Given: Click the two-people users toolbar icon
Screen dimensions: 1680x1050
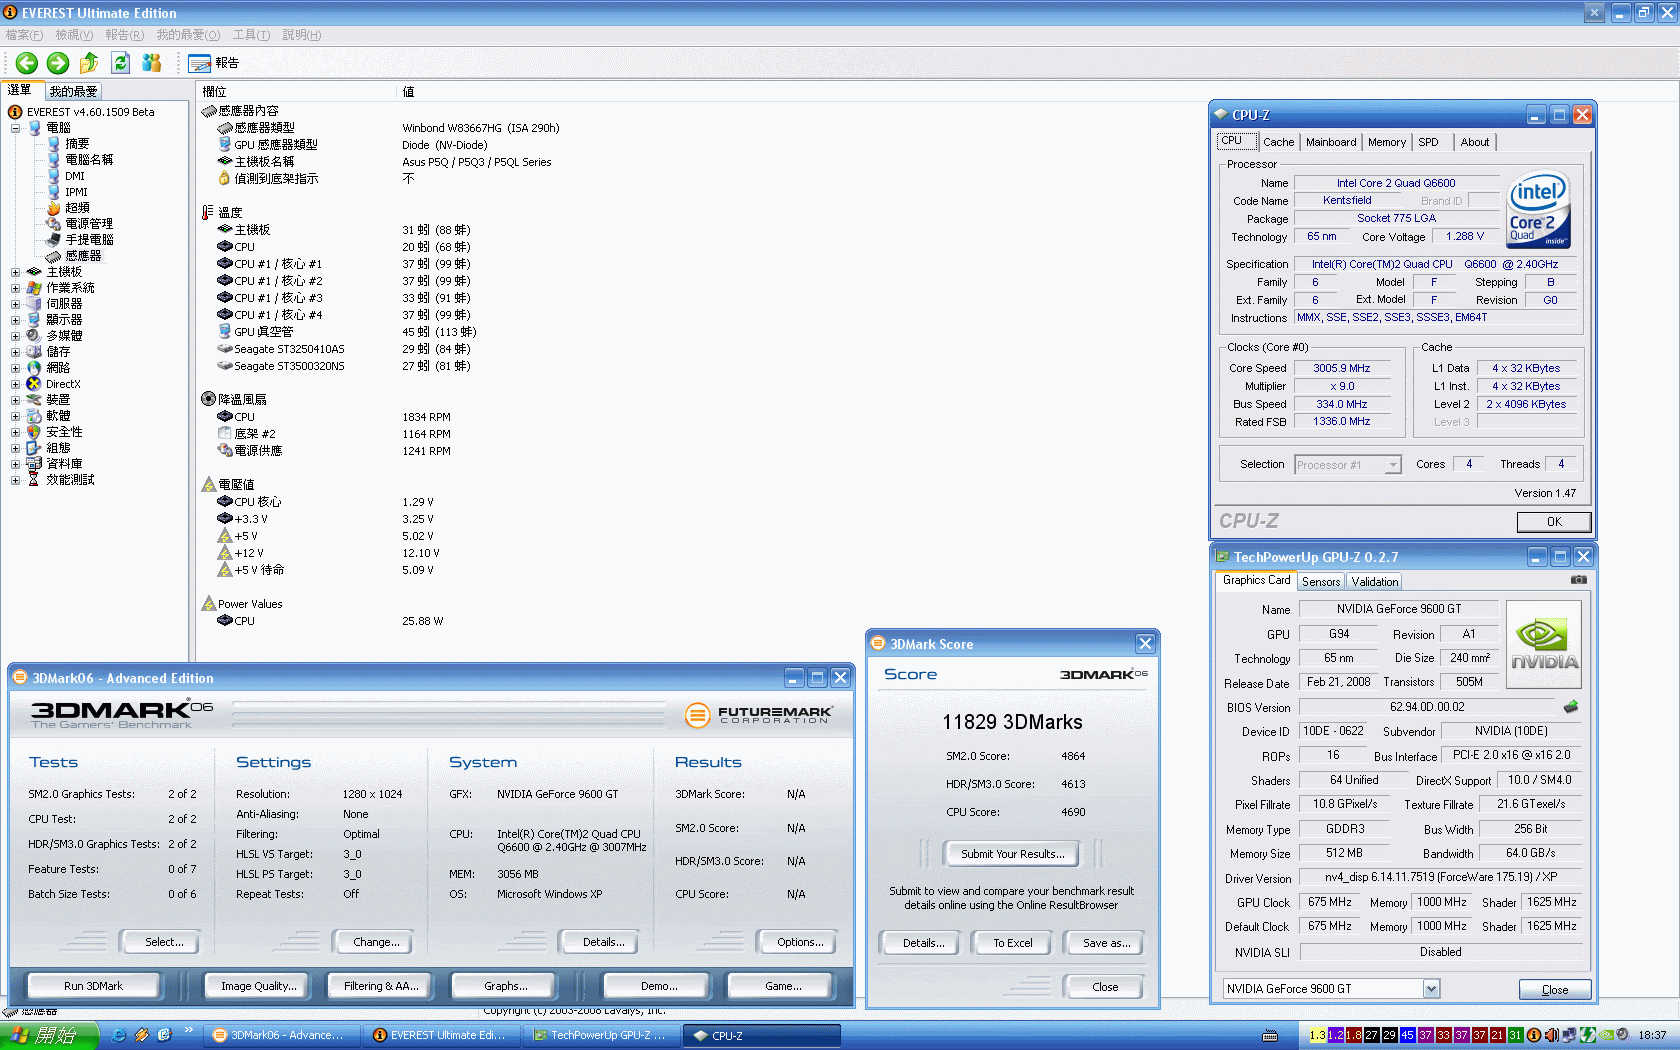Looking at the screenshot, I should click(152, 63).
